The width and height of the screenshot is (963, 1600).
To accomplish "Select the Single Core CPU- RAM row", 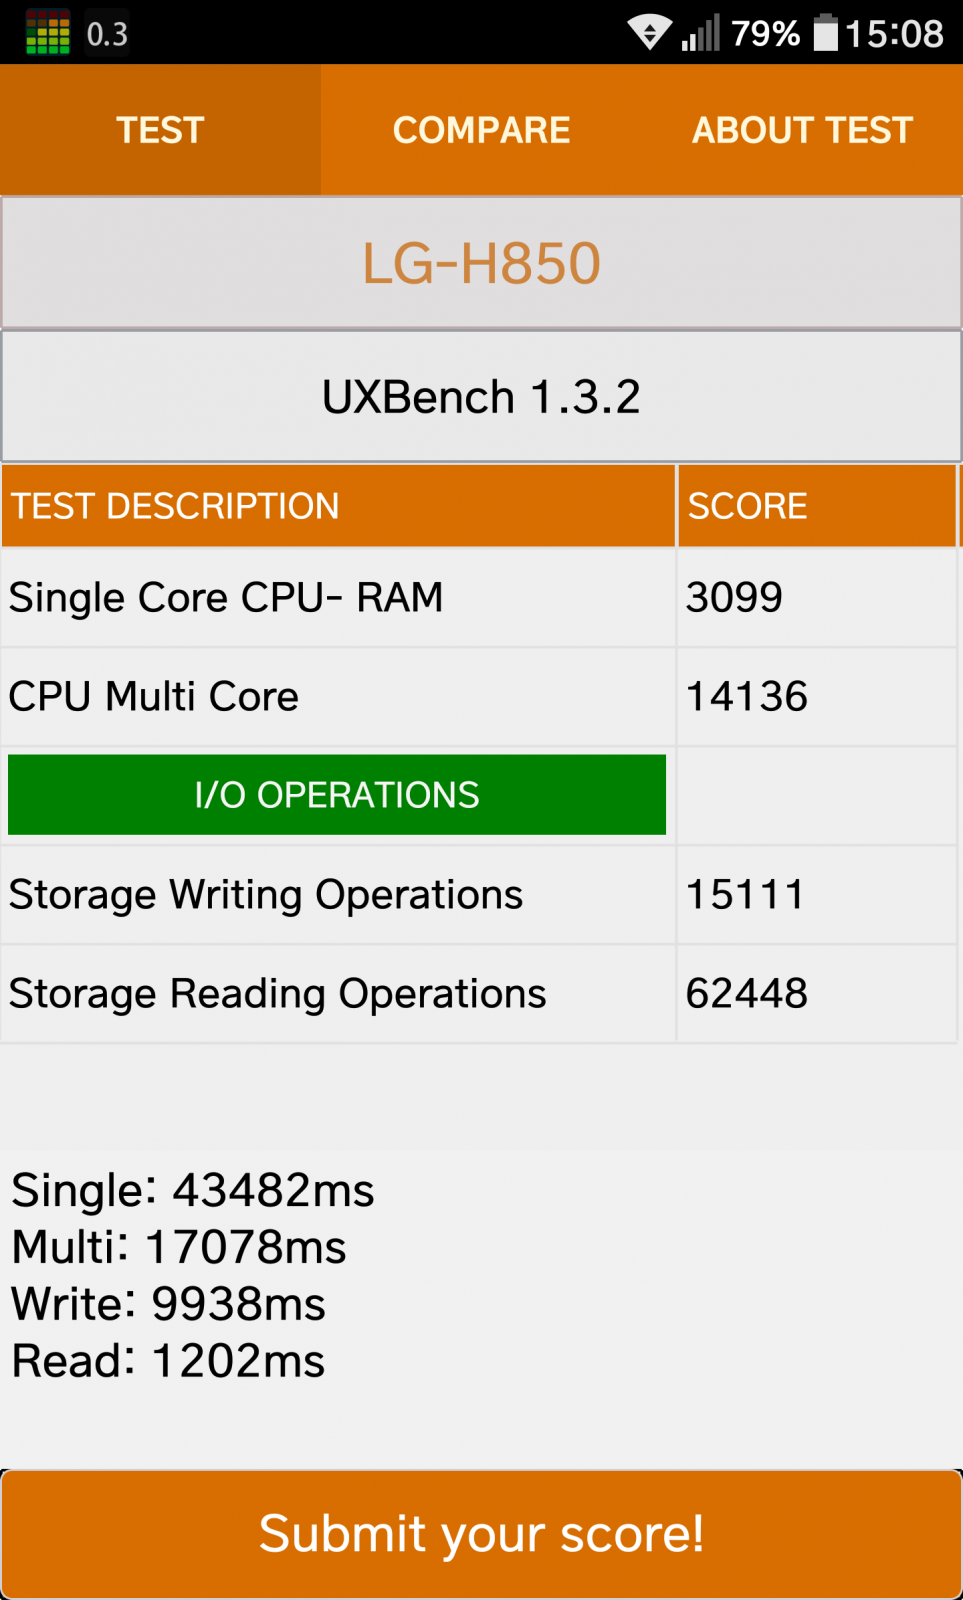I will click(479, 598).
